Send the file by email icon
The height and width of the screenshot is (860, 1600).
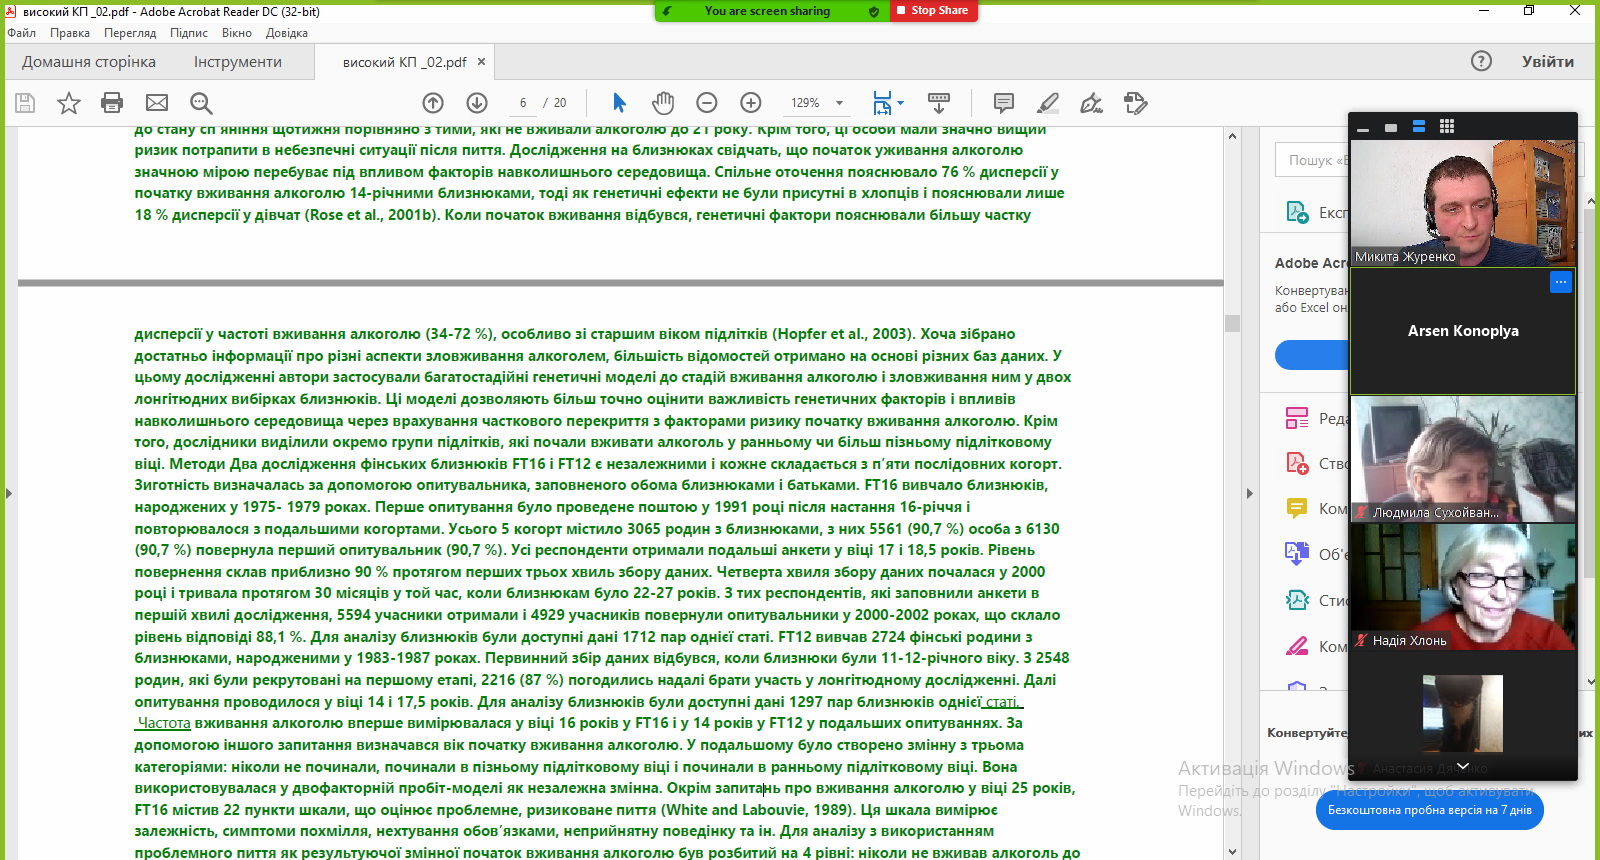(x=157, y=103)
